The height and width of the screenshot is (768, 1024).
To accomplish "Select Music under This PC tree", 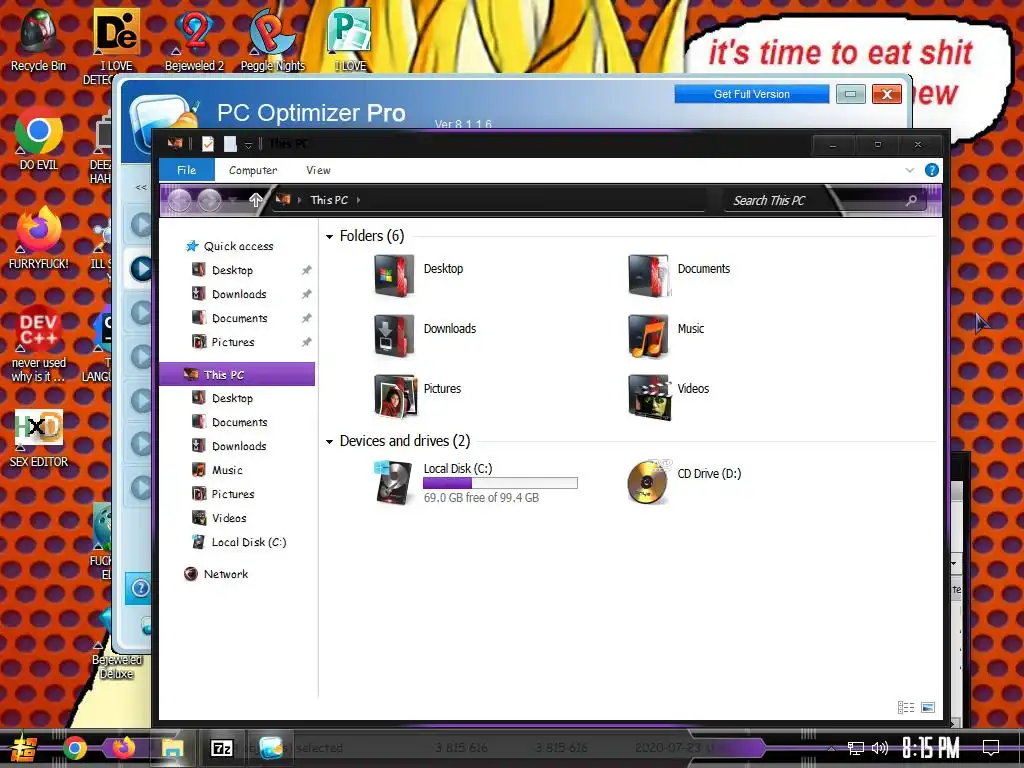I will click(x=226, y=470).
